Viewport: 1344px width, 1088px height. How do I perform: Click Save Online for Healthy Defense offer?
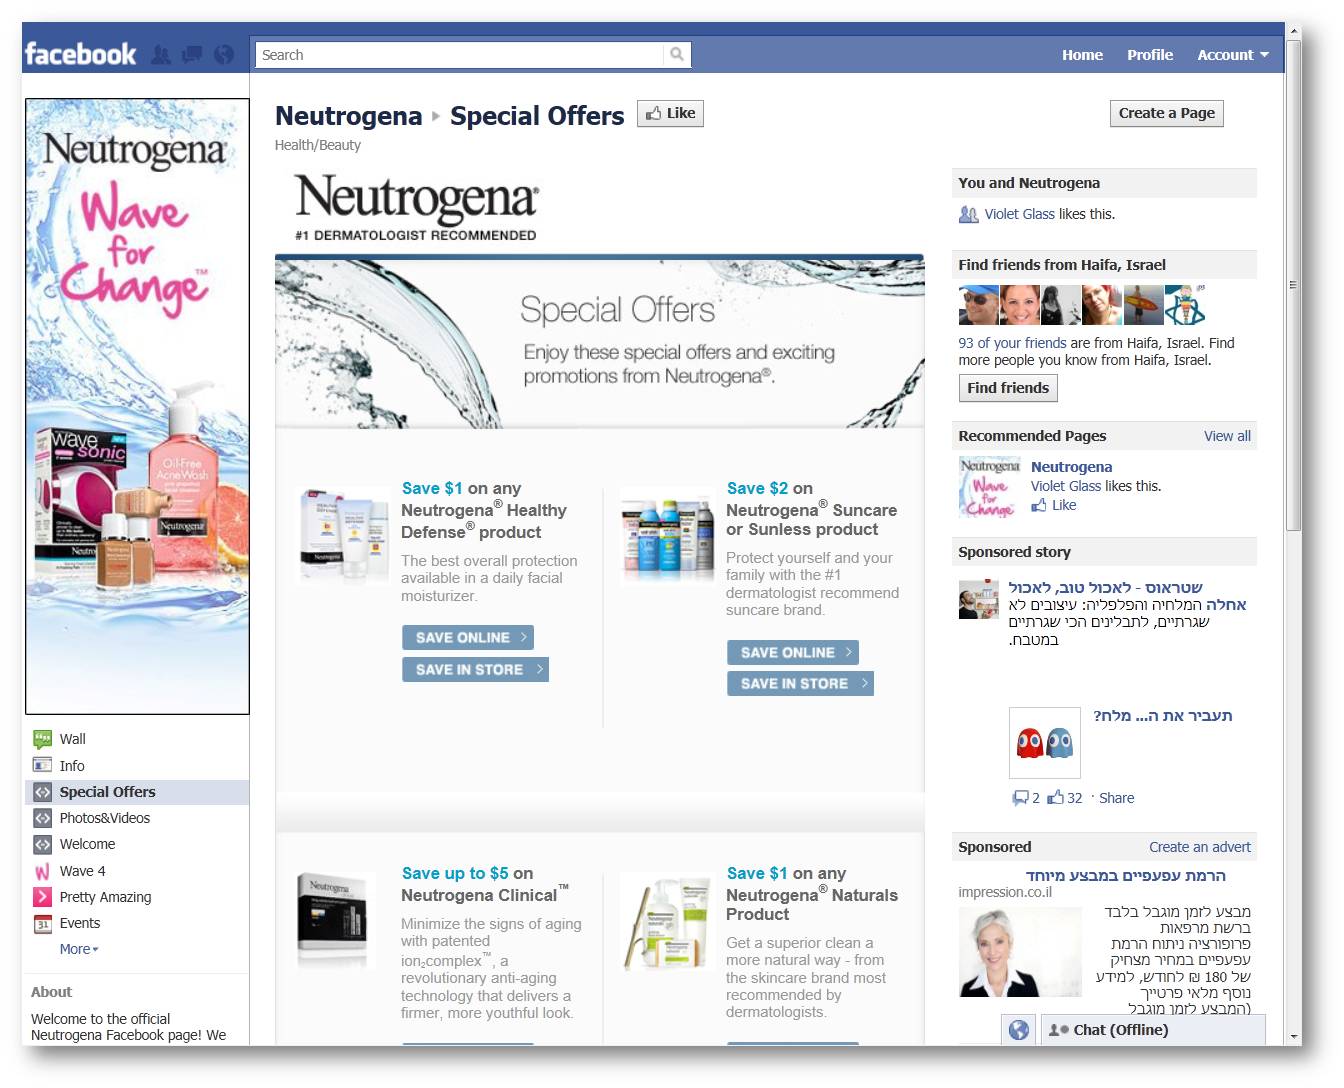(468, 637)
